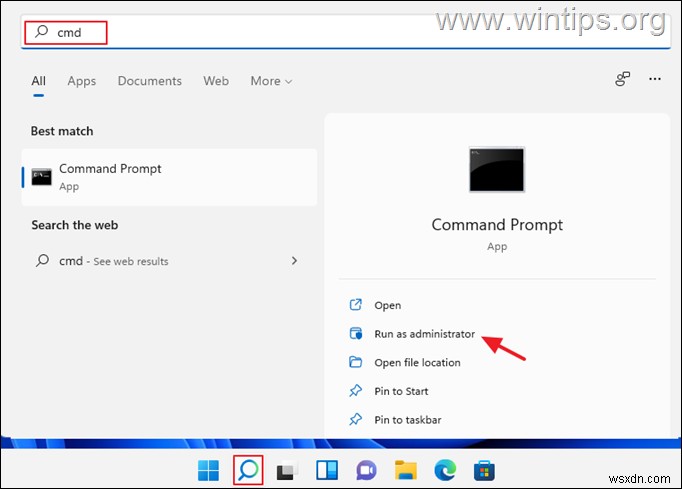Click the search magnifier icon in search box
Screen dimensions: 682x489
click(x=42, y=32)
